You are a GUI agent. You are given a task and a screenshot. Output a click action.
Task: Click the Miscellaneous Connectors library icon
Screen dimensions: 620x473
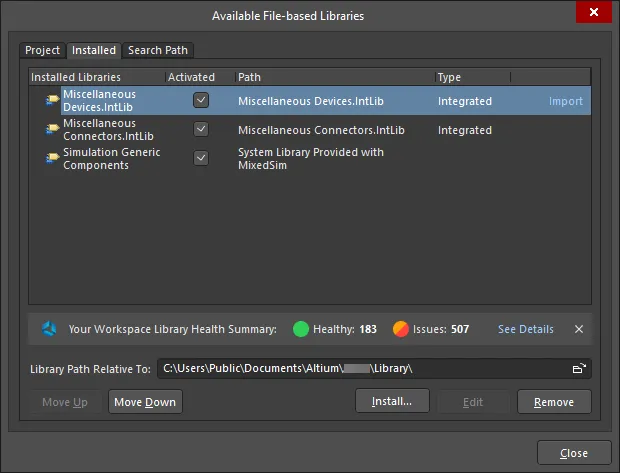click(x=52, y=129)
